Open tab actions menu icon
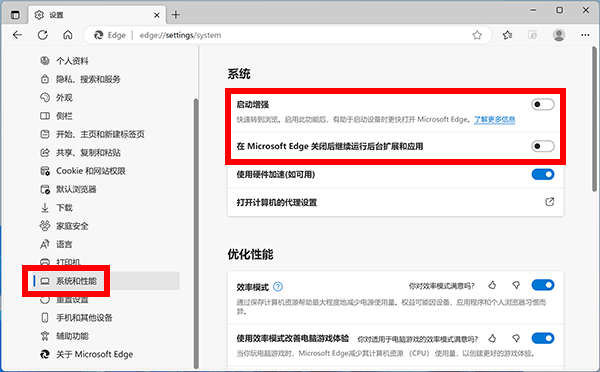The width and height of the screenshot is (600, 372). coord(15,15)
